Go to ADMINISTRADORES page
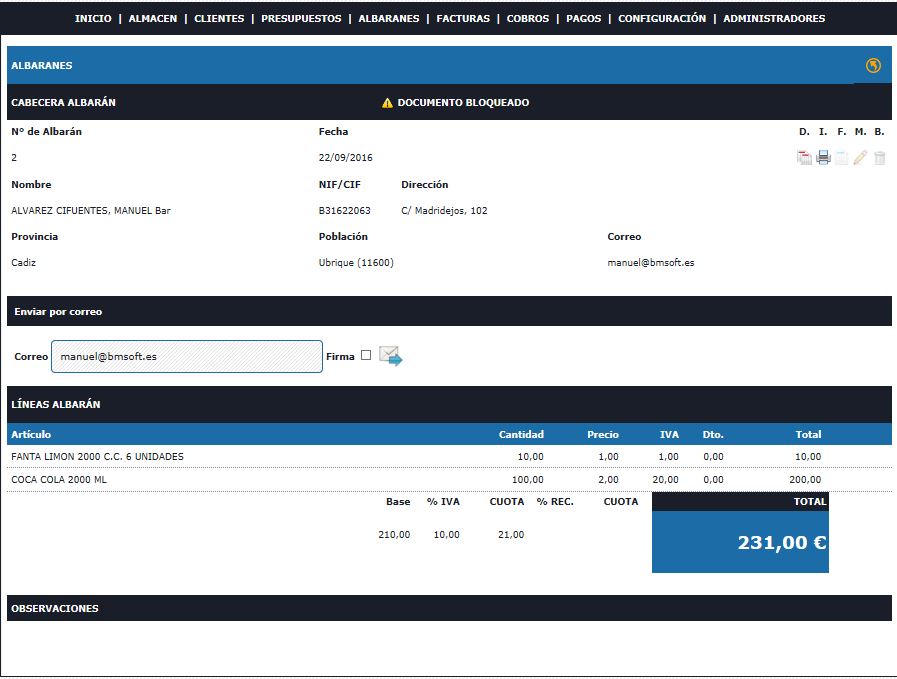 tap(774, 19)
